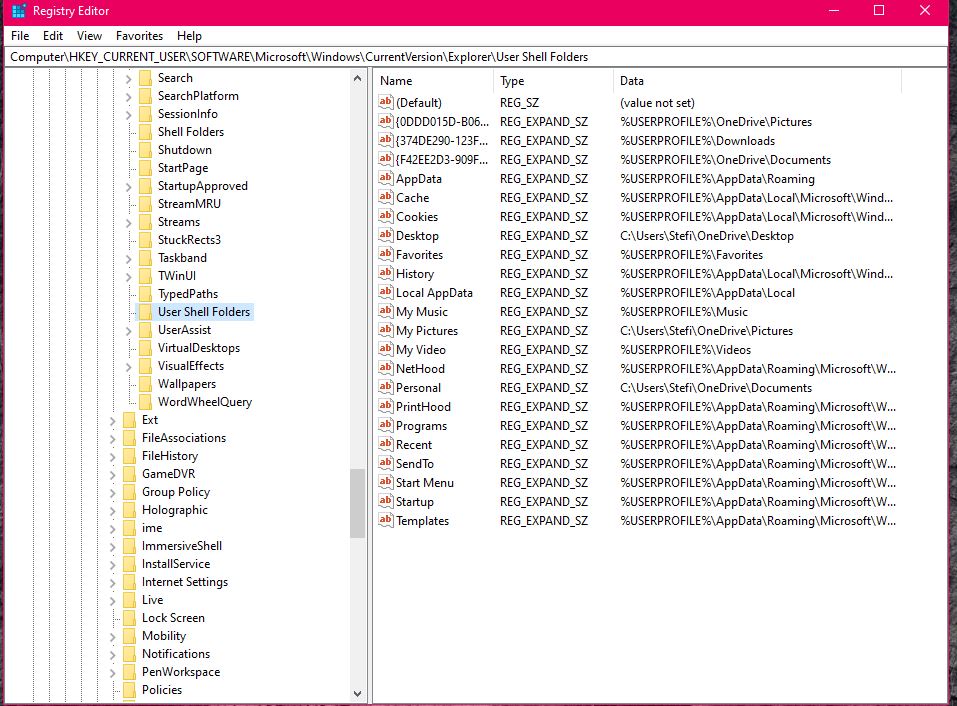This screenshot has width=957, height=706.
Task: Open the View menu
Action: 89,35
